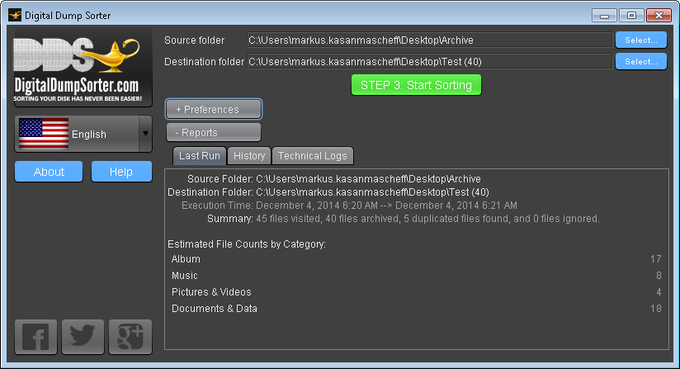Open the language dropdown arrow
This screenshot has width=680, height=369.
[145, 134]
